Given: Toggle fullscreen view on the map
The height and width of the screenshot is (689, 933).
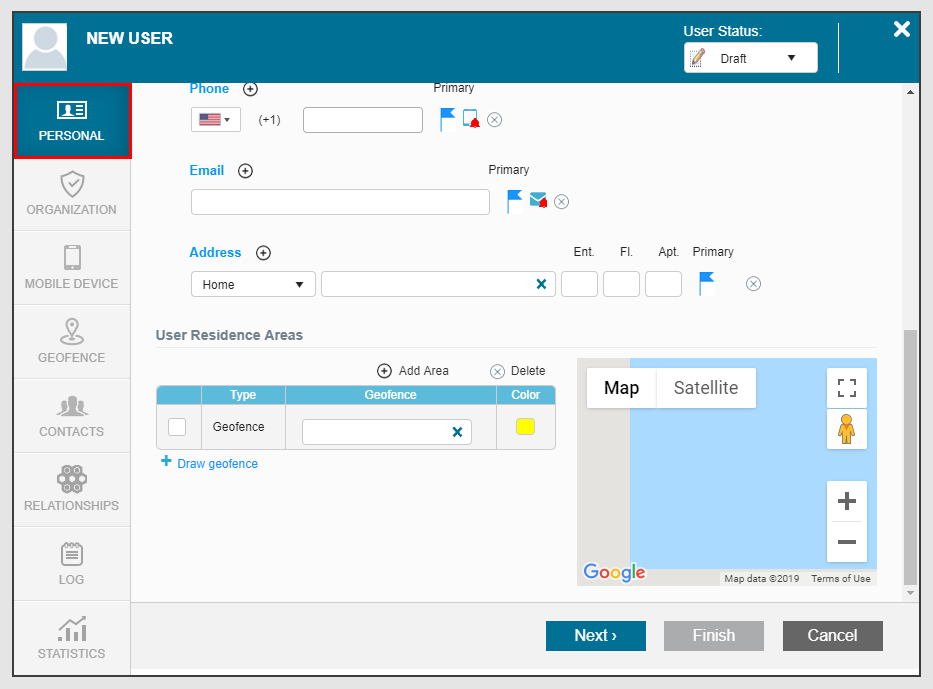Looking at the screenshot, I should click(846, 388).
